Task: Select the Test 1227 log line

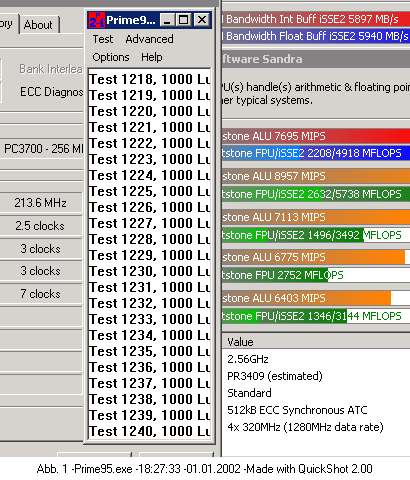Action: click(x=150, y=223)
